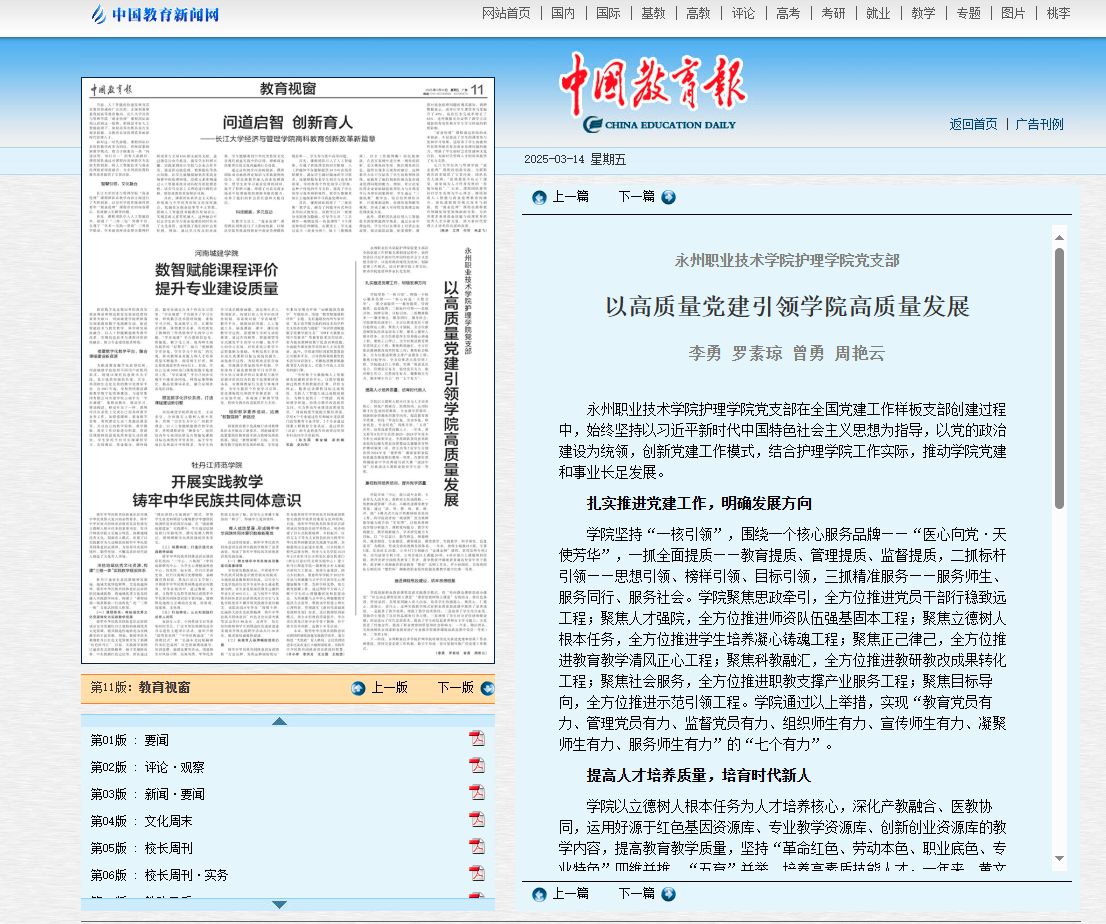1106x924 pixels.
Task: Open the PDF for 第01版 要闻
Action: 478,737
